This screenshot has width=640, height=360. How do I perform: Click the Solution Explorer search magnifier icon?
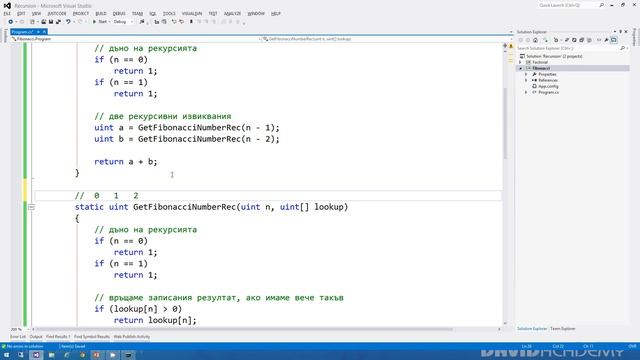622,48
